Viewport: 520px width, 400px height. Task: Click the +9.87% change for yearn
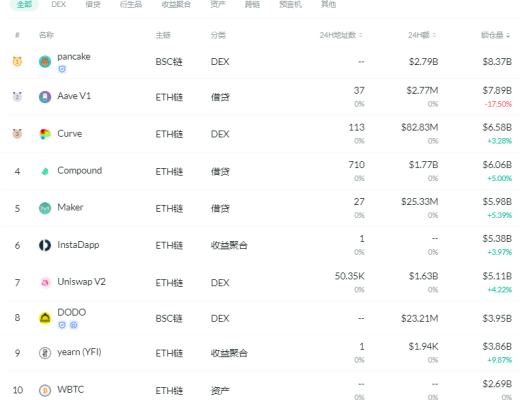click(x=499, y=360)
